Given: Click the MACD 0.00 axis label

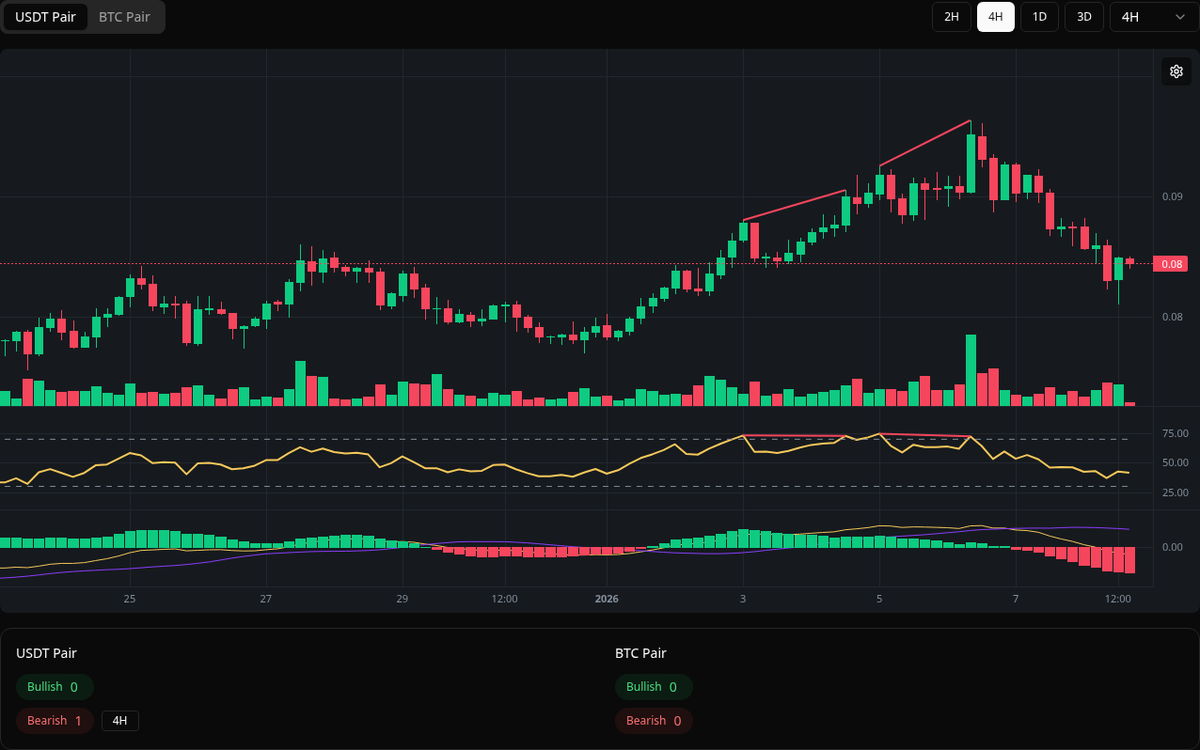Looking at the screenshot, I should pos(1172,547).
